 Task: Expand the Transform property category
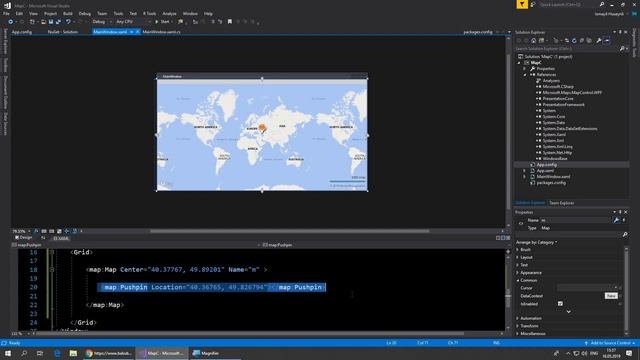pos(518,326)
